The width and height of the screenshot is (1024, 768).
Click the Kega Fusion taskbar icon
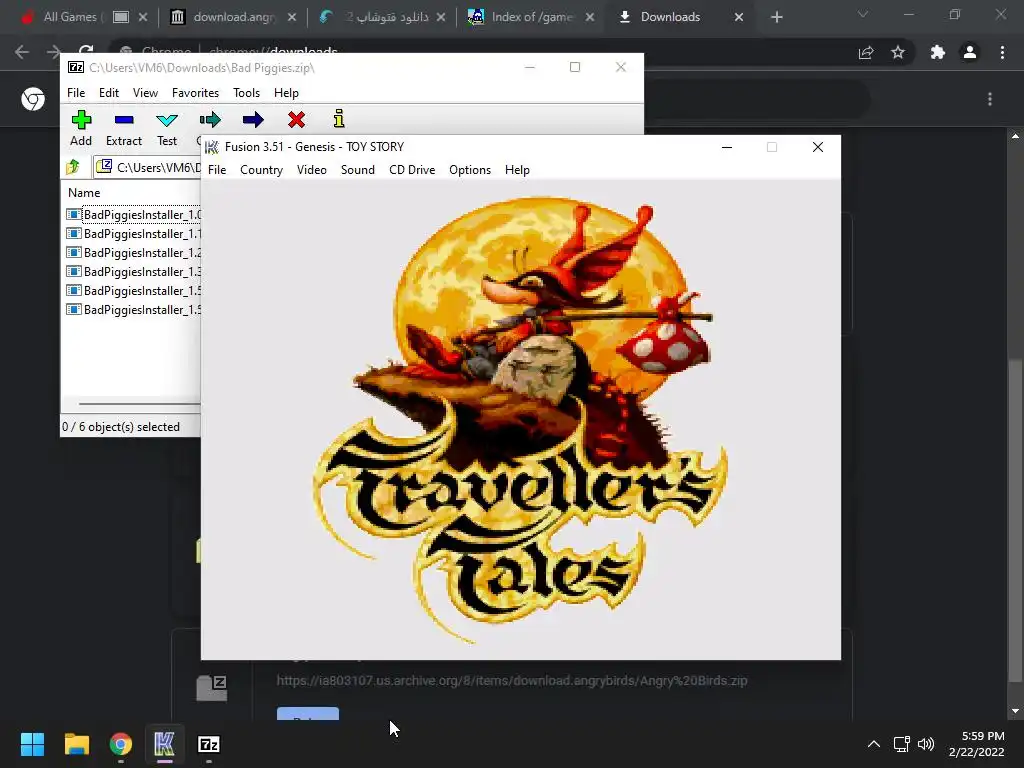pos(165,744)
